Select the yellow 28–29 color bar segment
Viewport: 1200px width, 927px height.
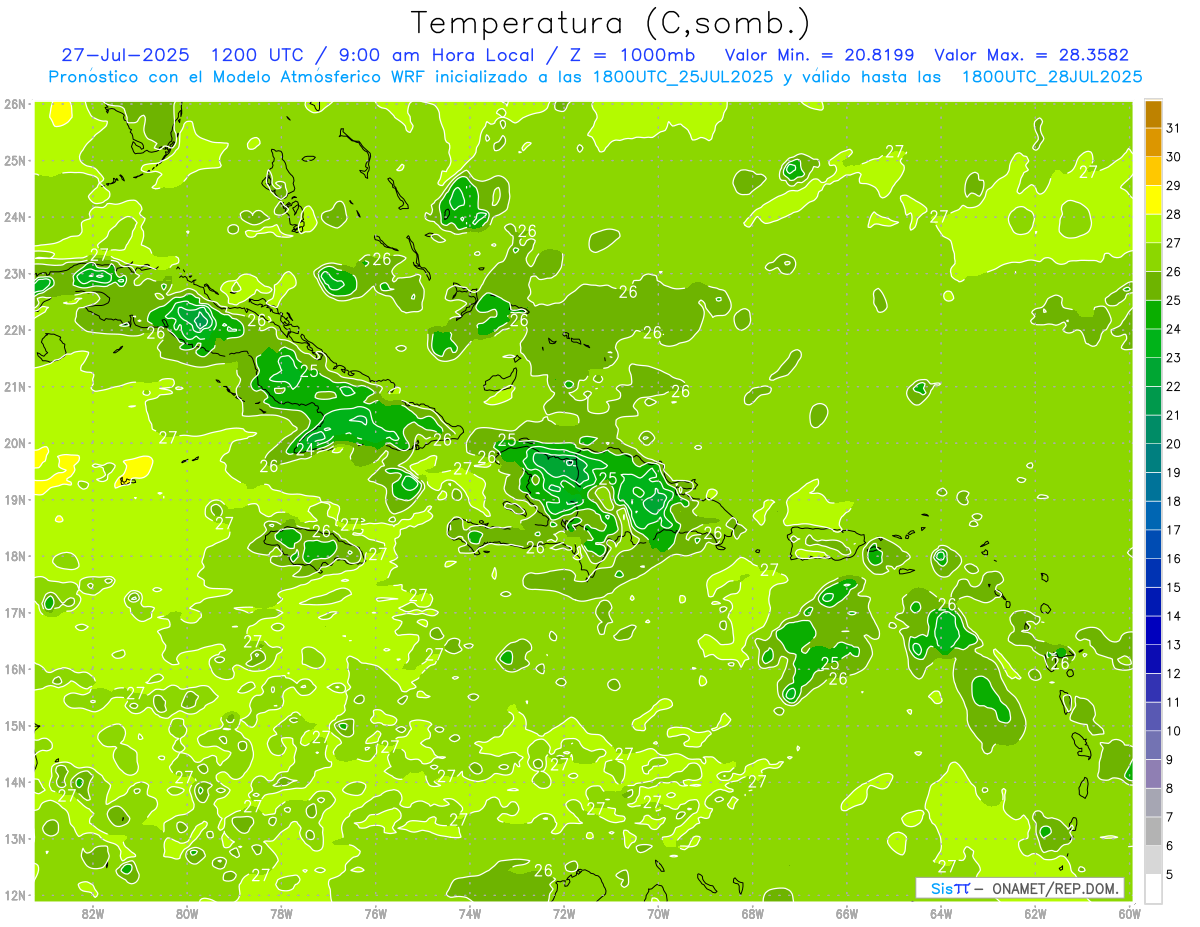[1152, 201]
